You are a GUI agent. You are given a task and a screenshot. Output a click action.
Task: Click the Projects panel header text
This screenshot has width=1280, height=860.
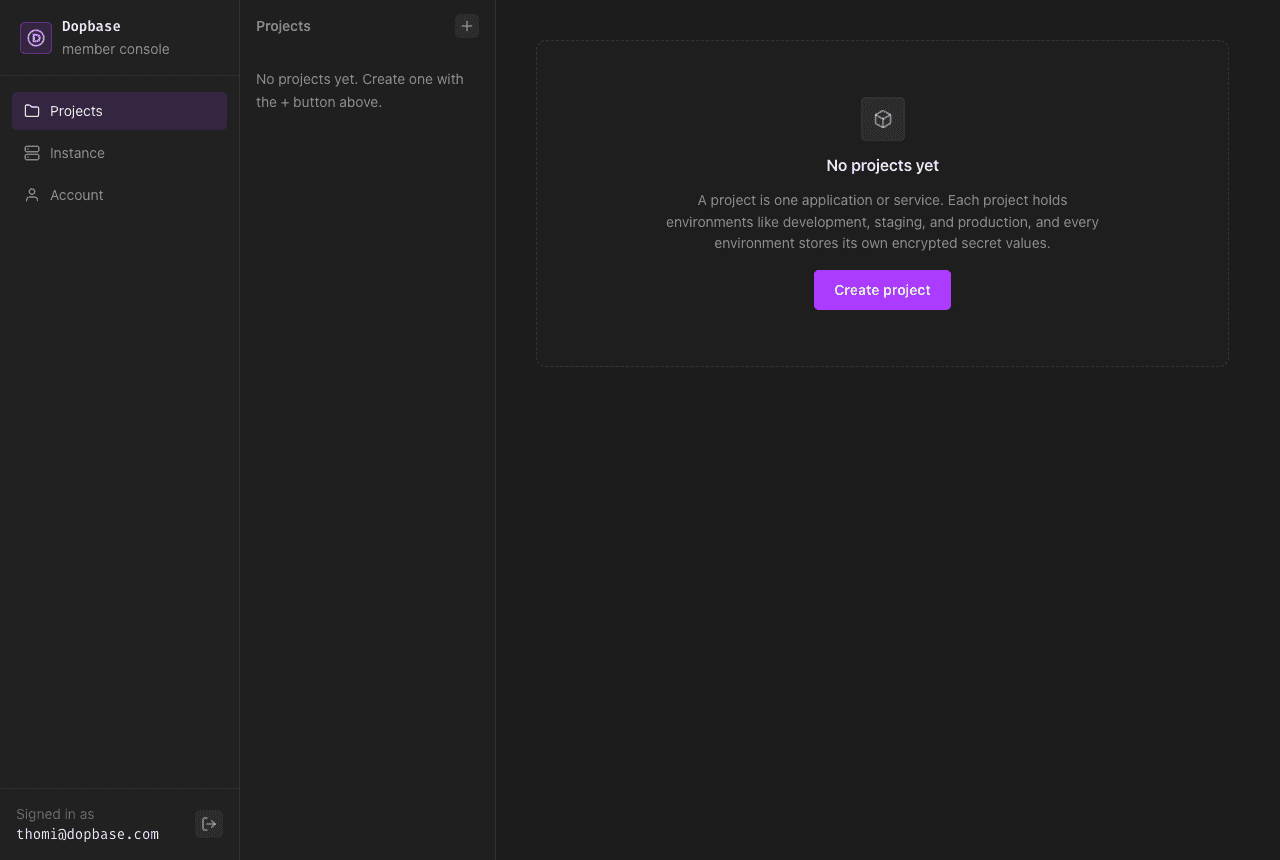point(283,26)
